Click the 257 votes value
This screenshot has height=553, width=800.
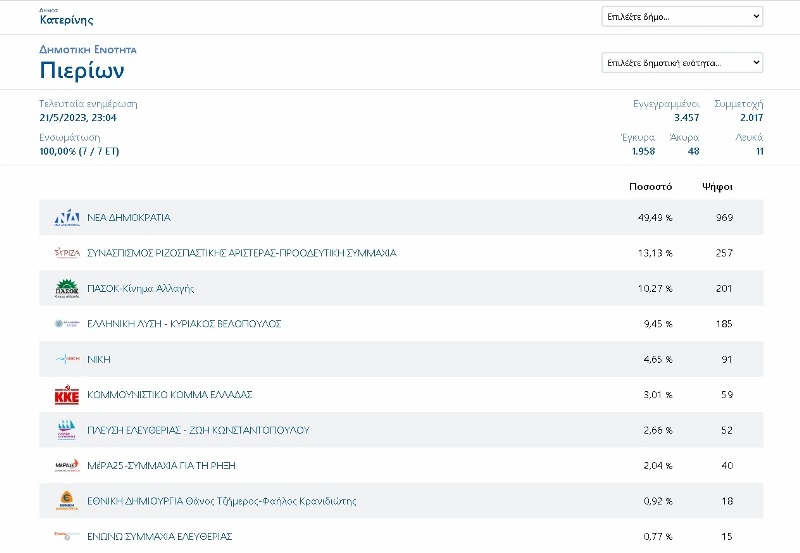pyautogui.click(x=724, y=253)
